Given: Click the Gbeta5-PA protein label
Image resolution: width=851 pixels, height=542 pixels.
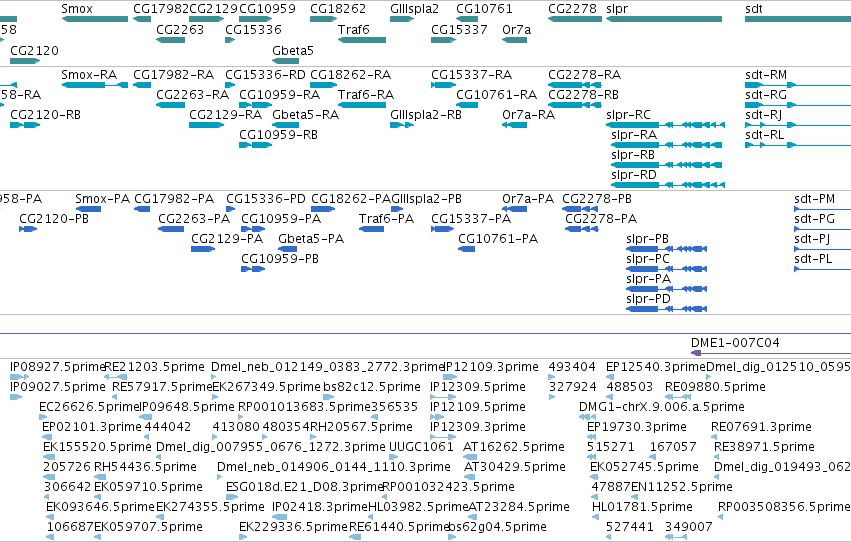Looking at the screenshot, I should click(x=311, y=239).
